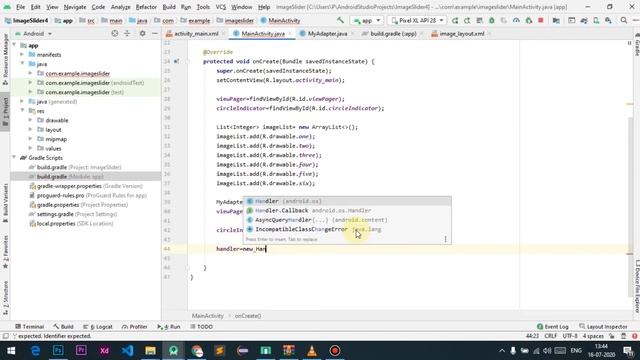The image size is (640, 360).
Task: Switch to the MyAdapter.java tab
Action: [327, 34]
